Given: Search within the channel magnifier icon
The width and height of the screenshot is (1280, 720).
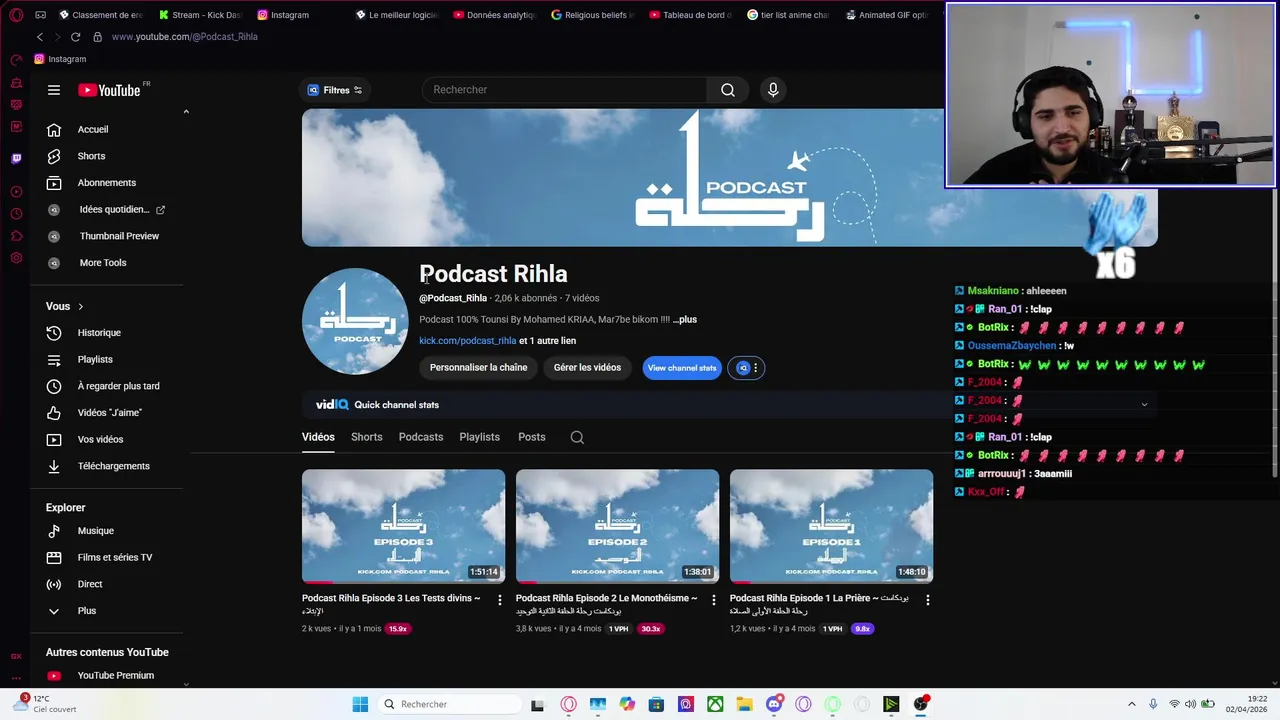Looking at the screenshot, I should (577, 437).
